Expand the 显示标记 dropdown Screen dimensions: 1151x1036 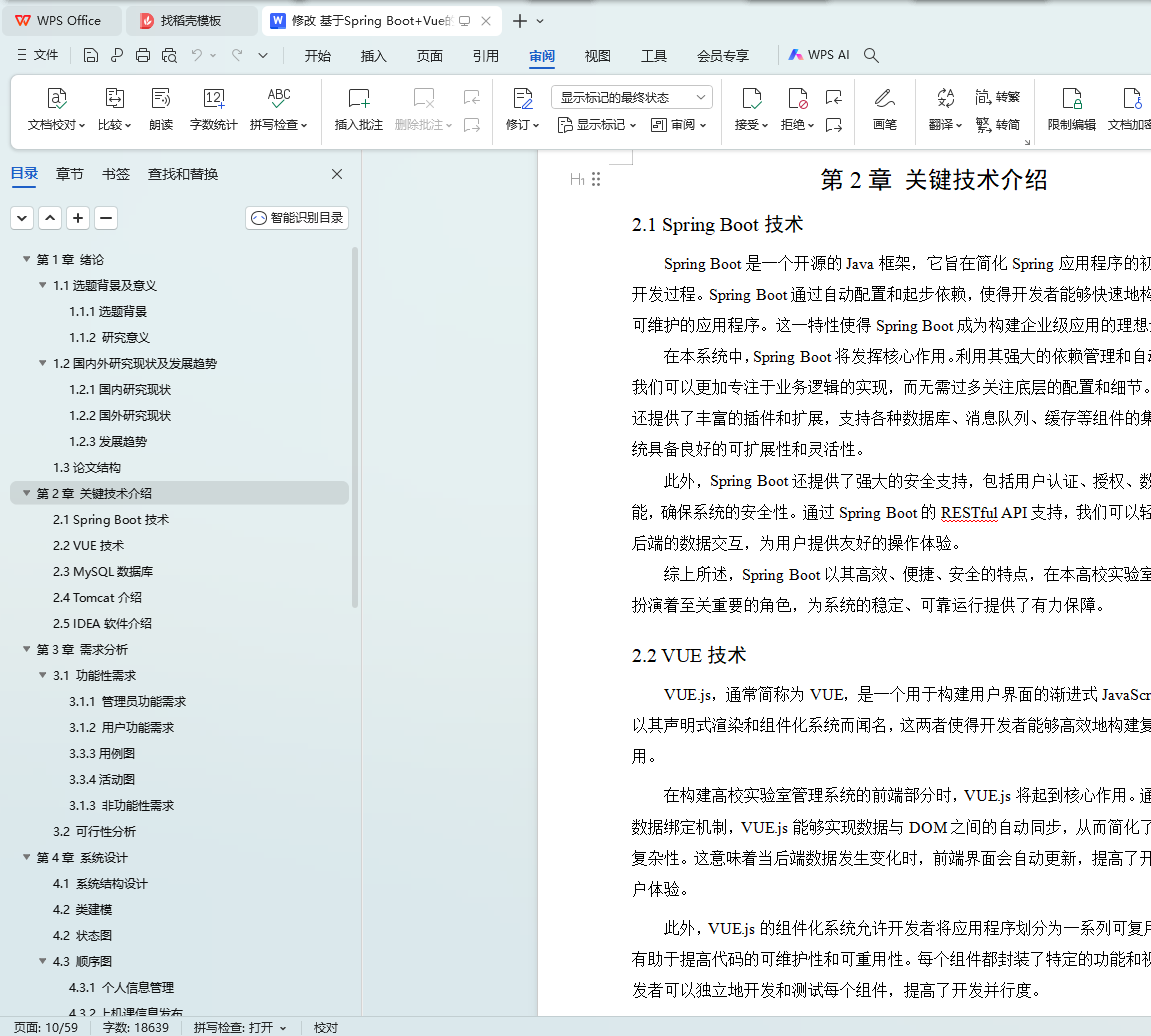point(597,125)
